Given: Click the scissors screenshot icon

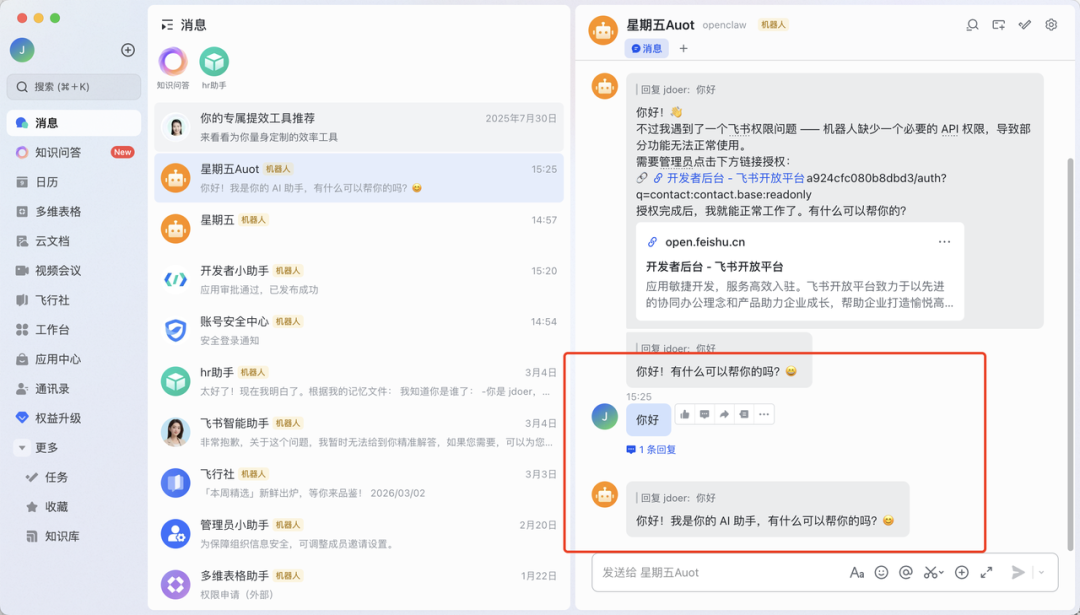Looking at the screenshot, I should click(929, 572).
